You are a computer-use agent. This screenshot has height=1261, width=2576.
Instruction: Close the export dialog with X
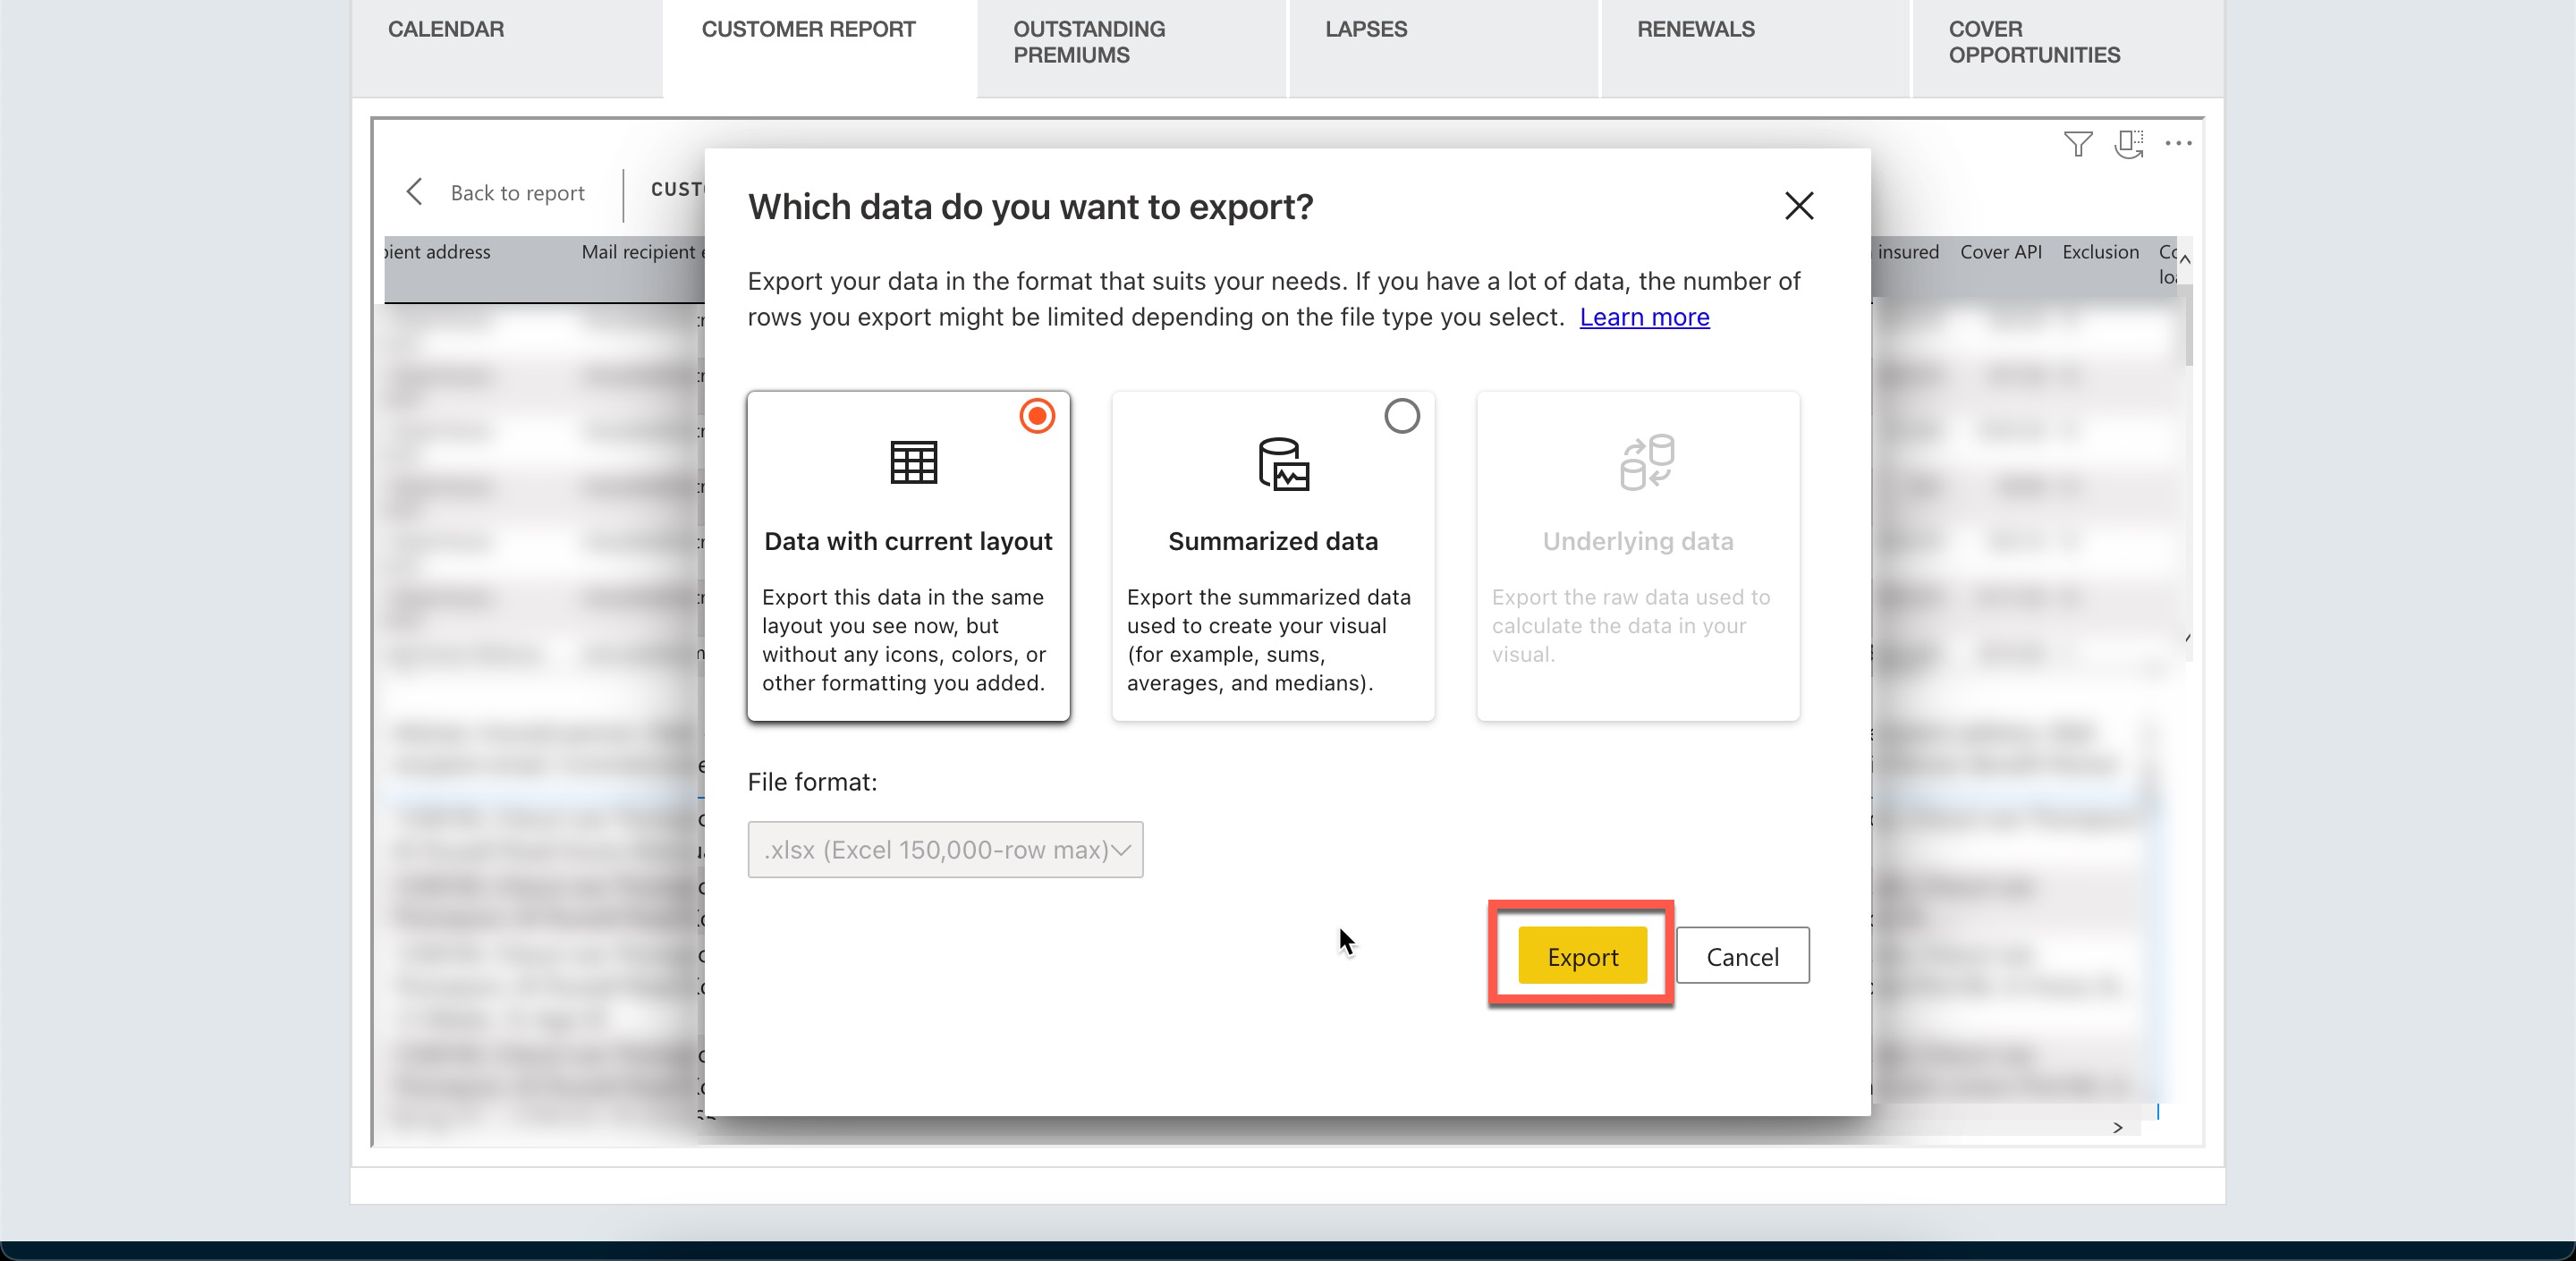[1798, 206]
